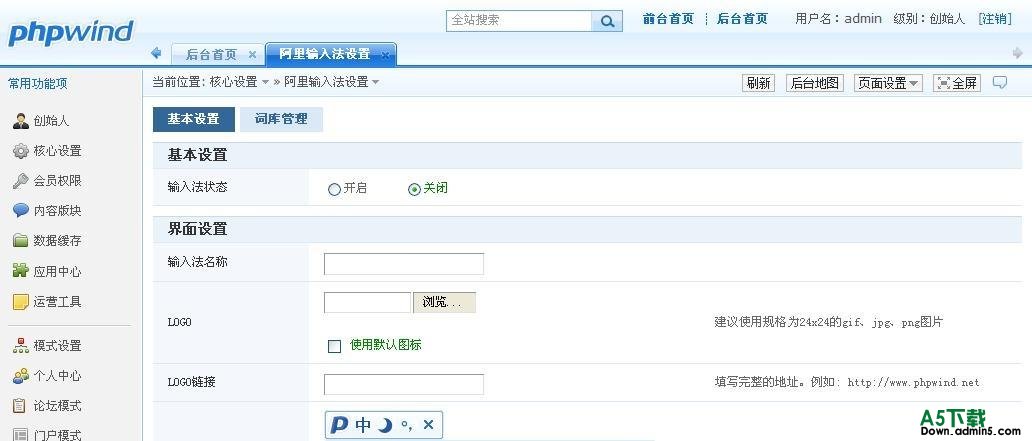
Task: Select the 关闭 radio button
Action: pyautogui.click(x=414, y=190)
